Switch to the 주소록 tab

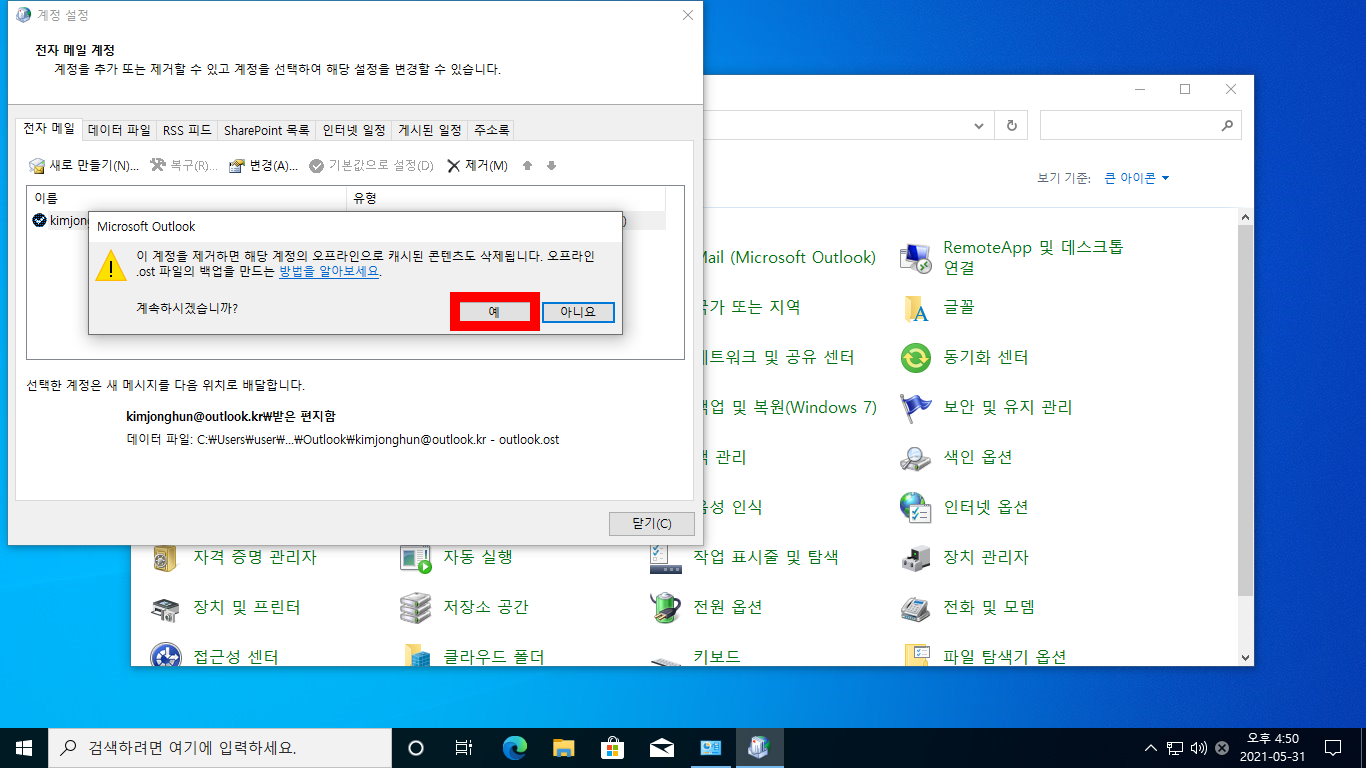point(491,130)
